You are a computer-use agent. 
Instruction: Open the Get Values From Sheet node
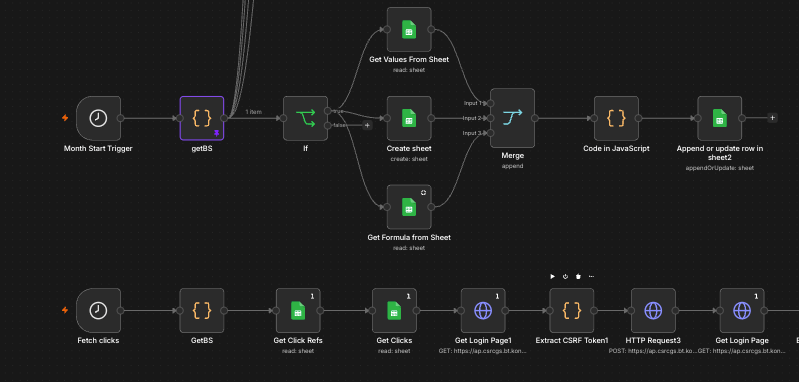409,30
